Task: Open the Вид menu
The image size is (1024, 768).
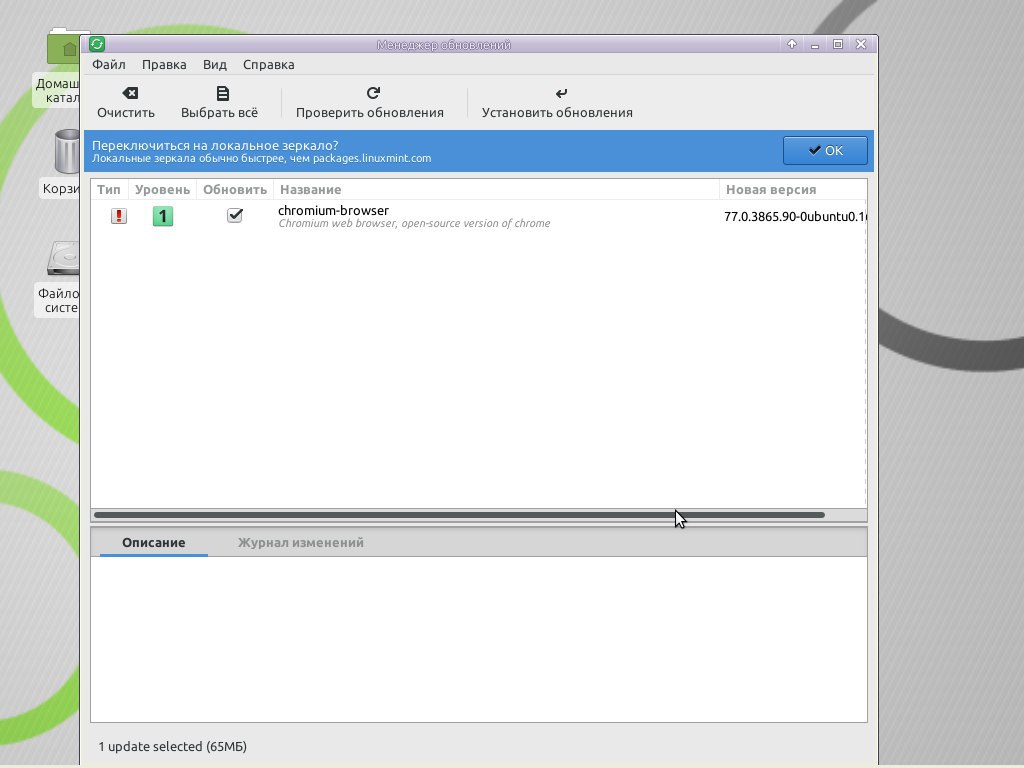Action: [214, 65]
